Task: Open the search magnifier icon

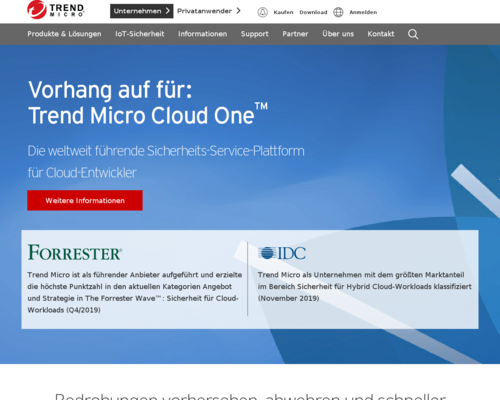Action: [413, 34]
